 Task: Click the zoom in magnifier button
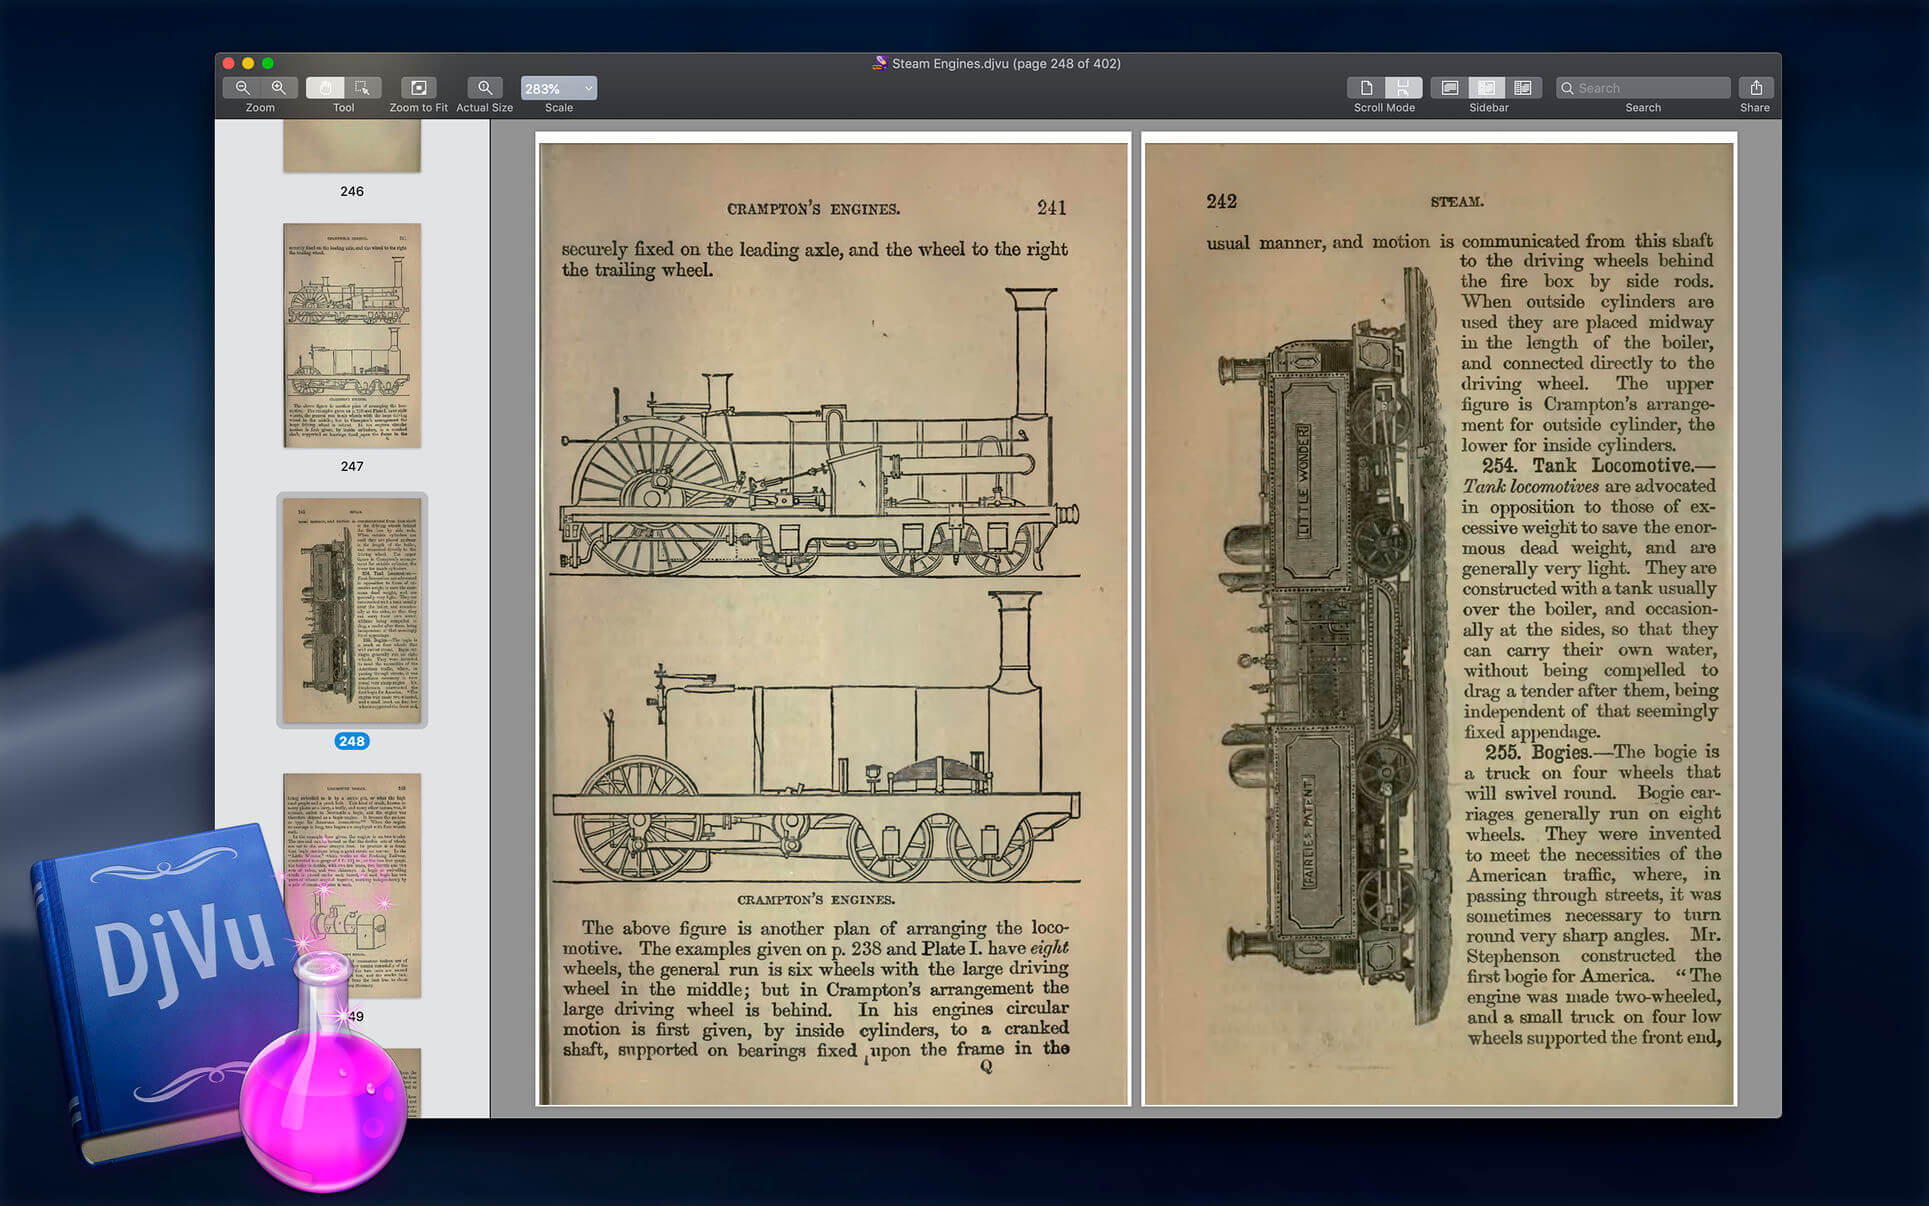279,88
